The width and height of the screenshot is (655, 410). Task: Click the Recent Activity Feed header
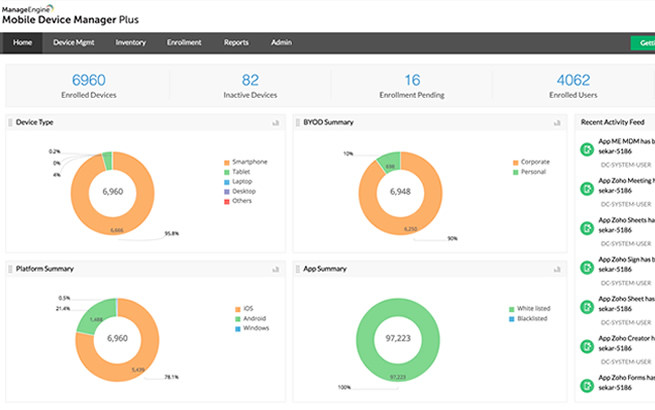click(x=612, y=122)
